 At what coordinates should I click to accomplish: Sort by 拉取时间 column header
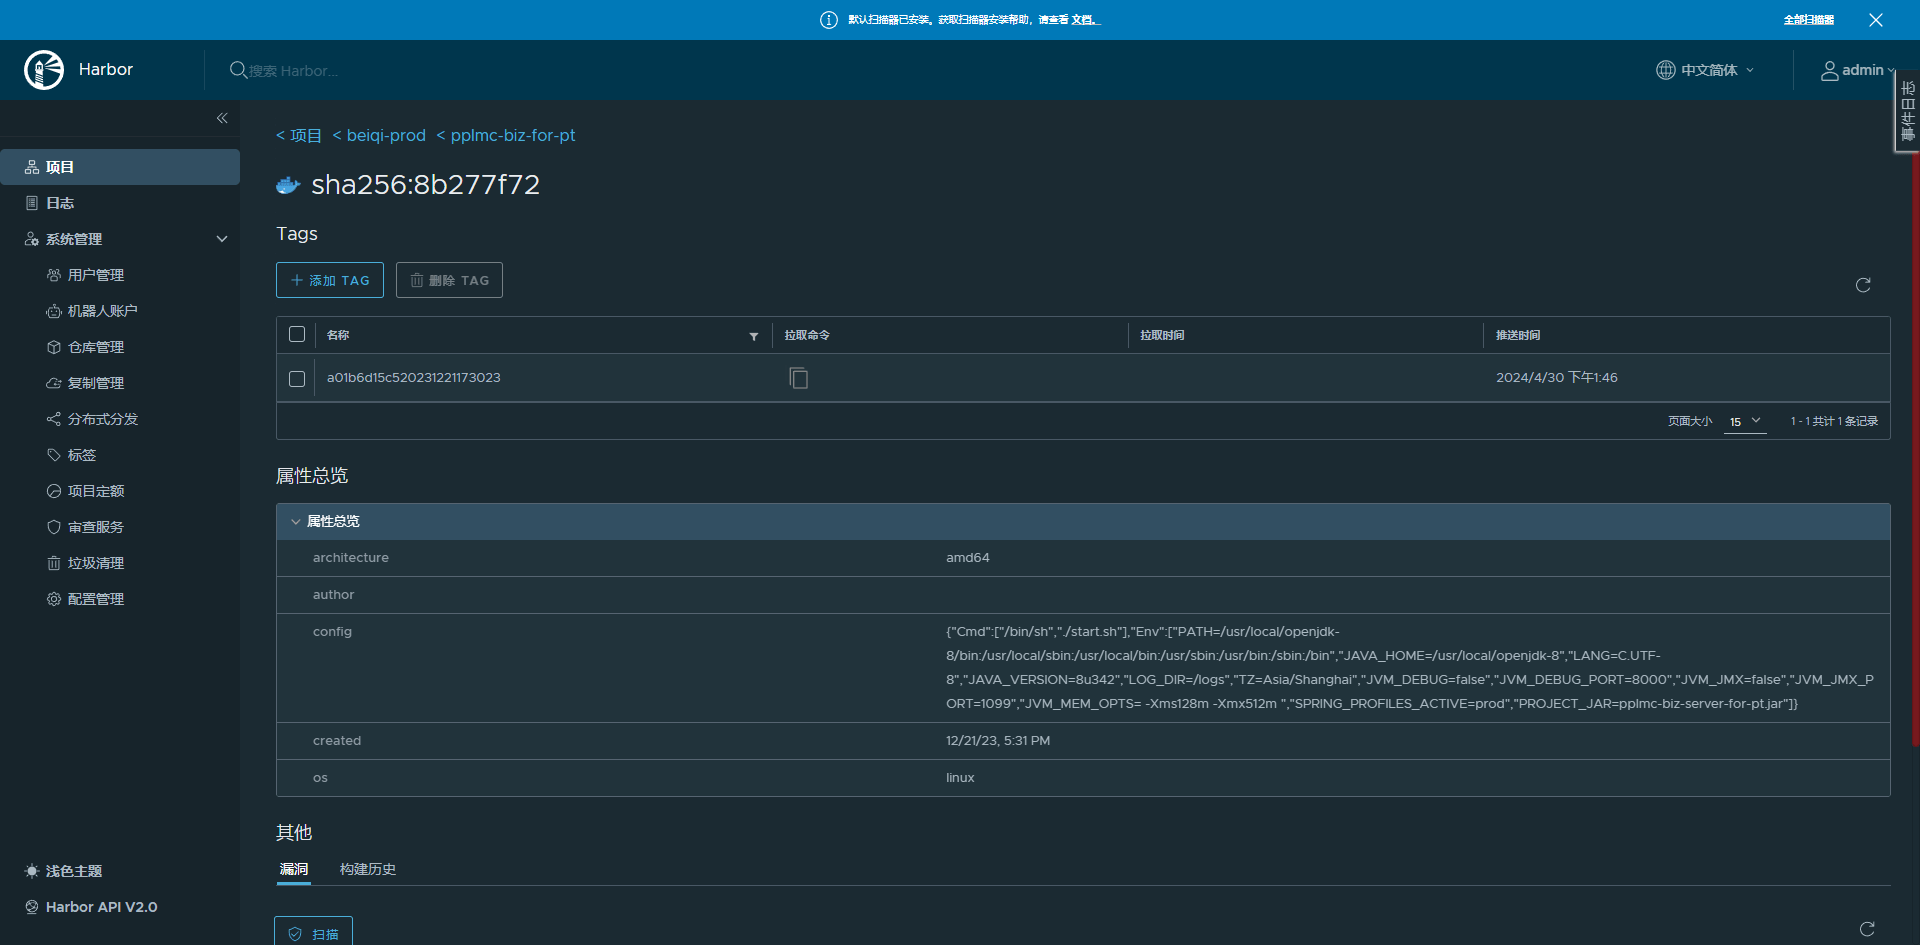(1162, 335)
